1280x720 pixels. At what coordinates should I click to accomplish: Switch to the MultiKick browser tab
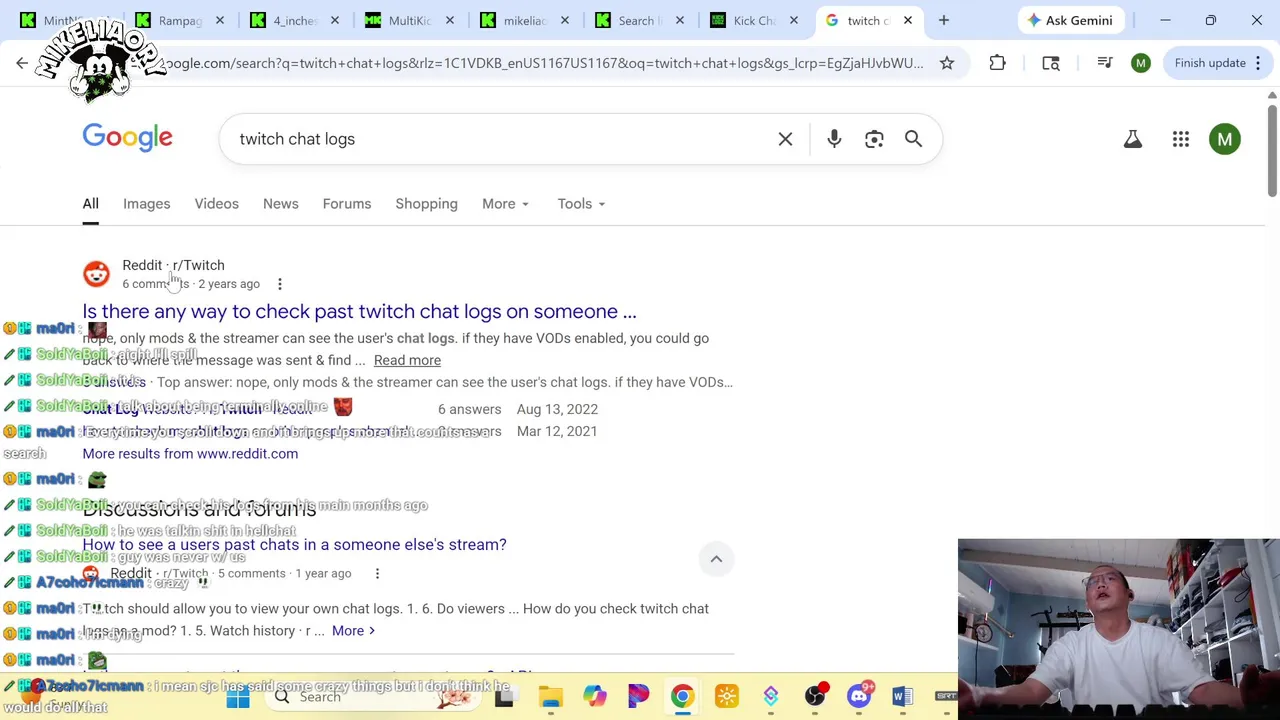click(x=409, y=20)
